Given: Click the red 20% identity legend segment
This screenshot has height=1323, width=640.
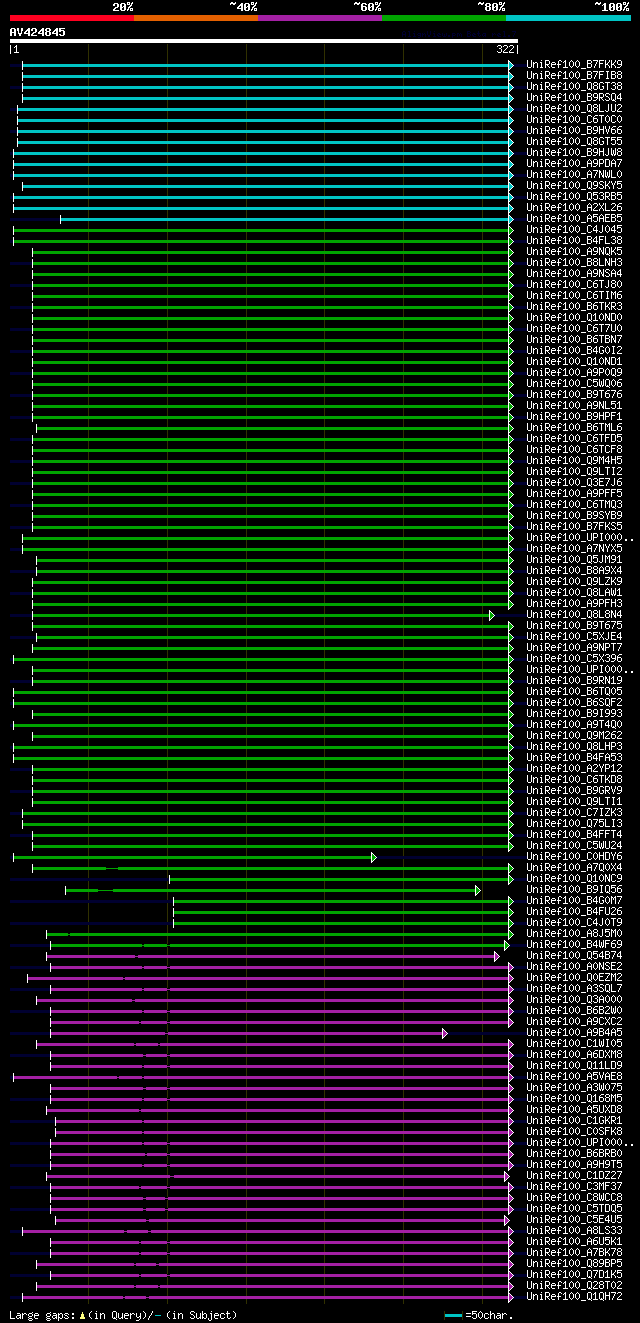Looking at the screenshot, I should [72, 18].
